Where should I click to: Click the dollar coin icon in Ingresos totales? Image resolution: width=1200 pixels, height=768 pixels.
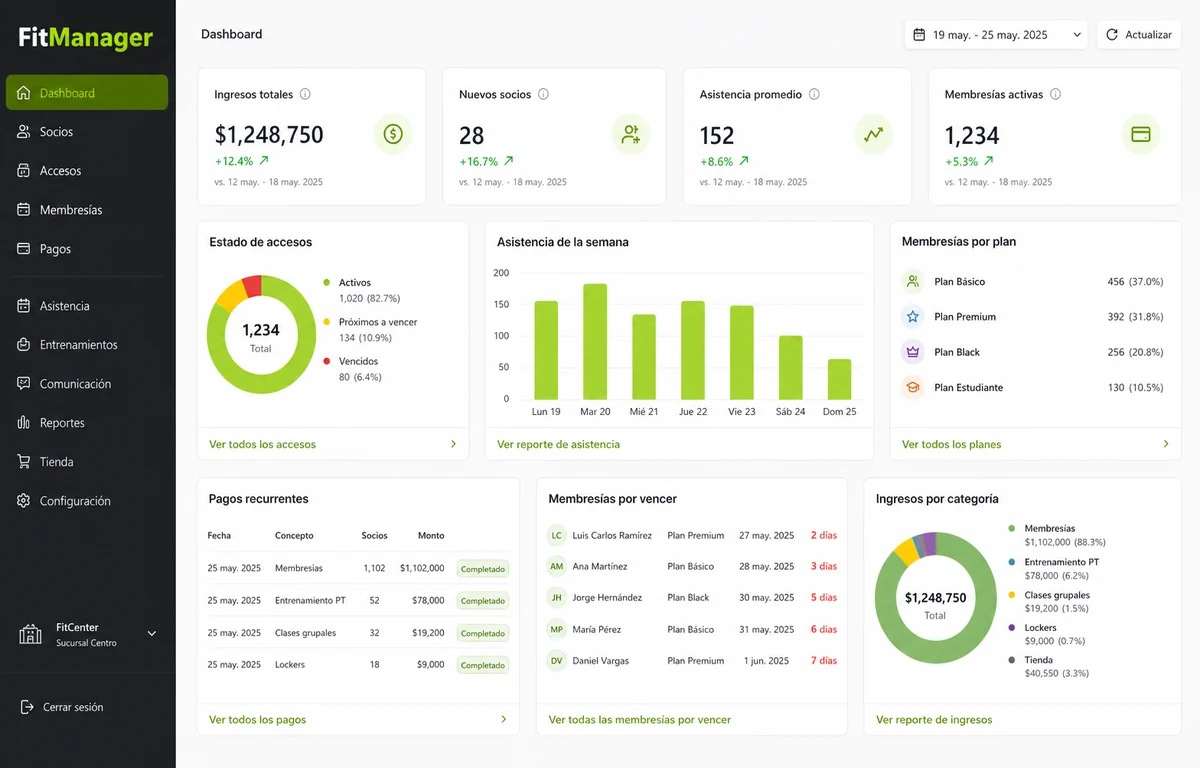tap(393, 134)
